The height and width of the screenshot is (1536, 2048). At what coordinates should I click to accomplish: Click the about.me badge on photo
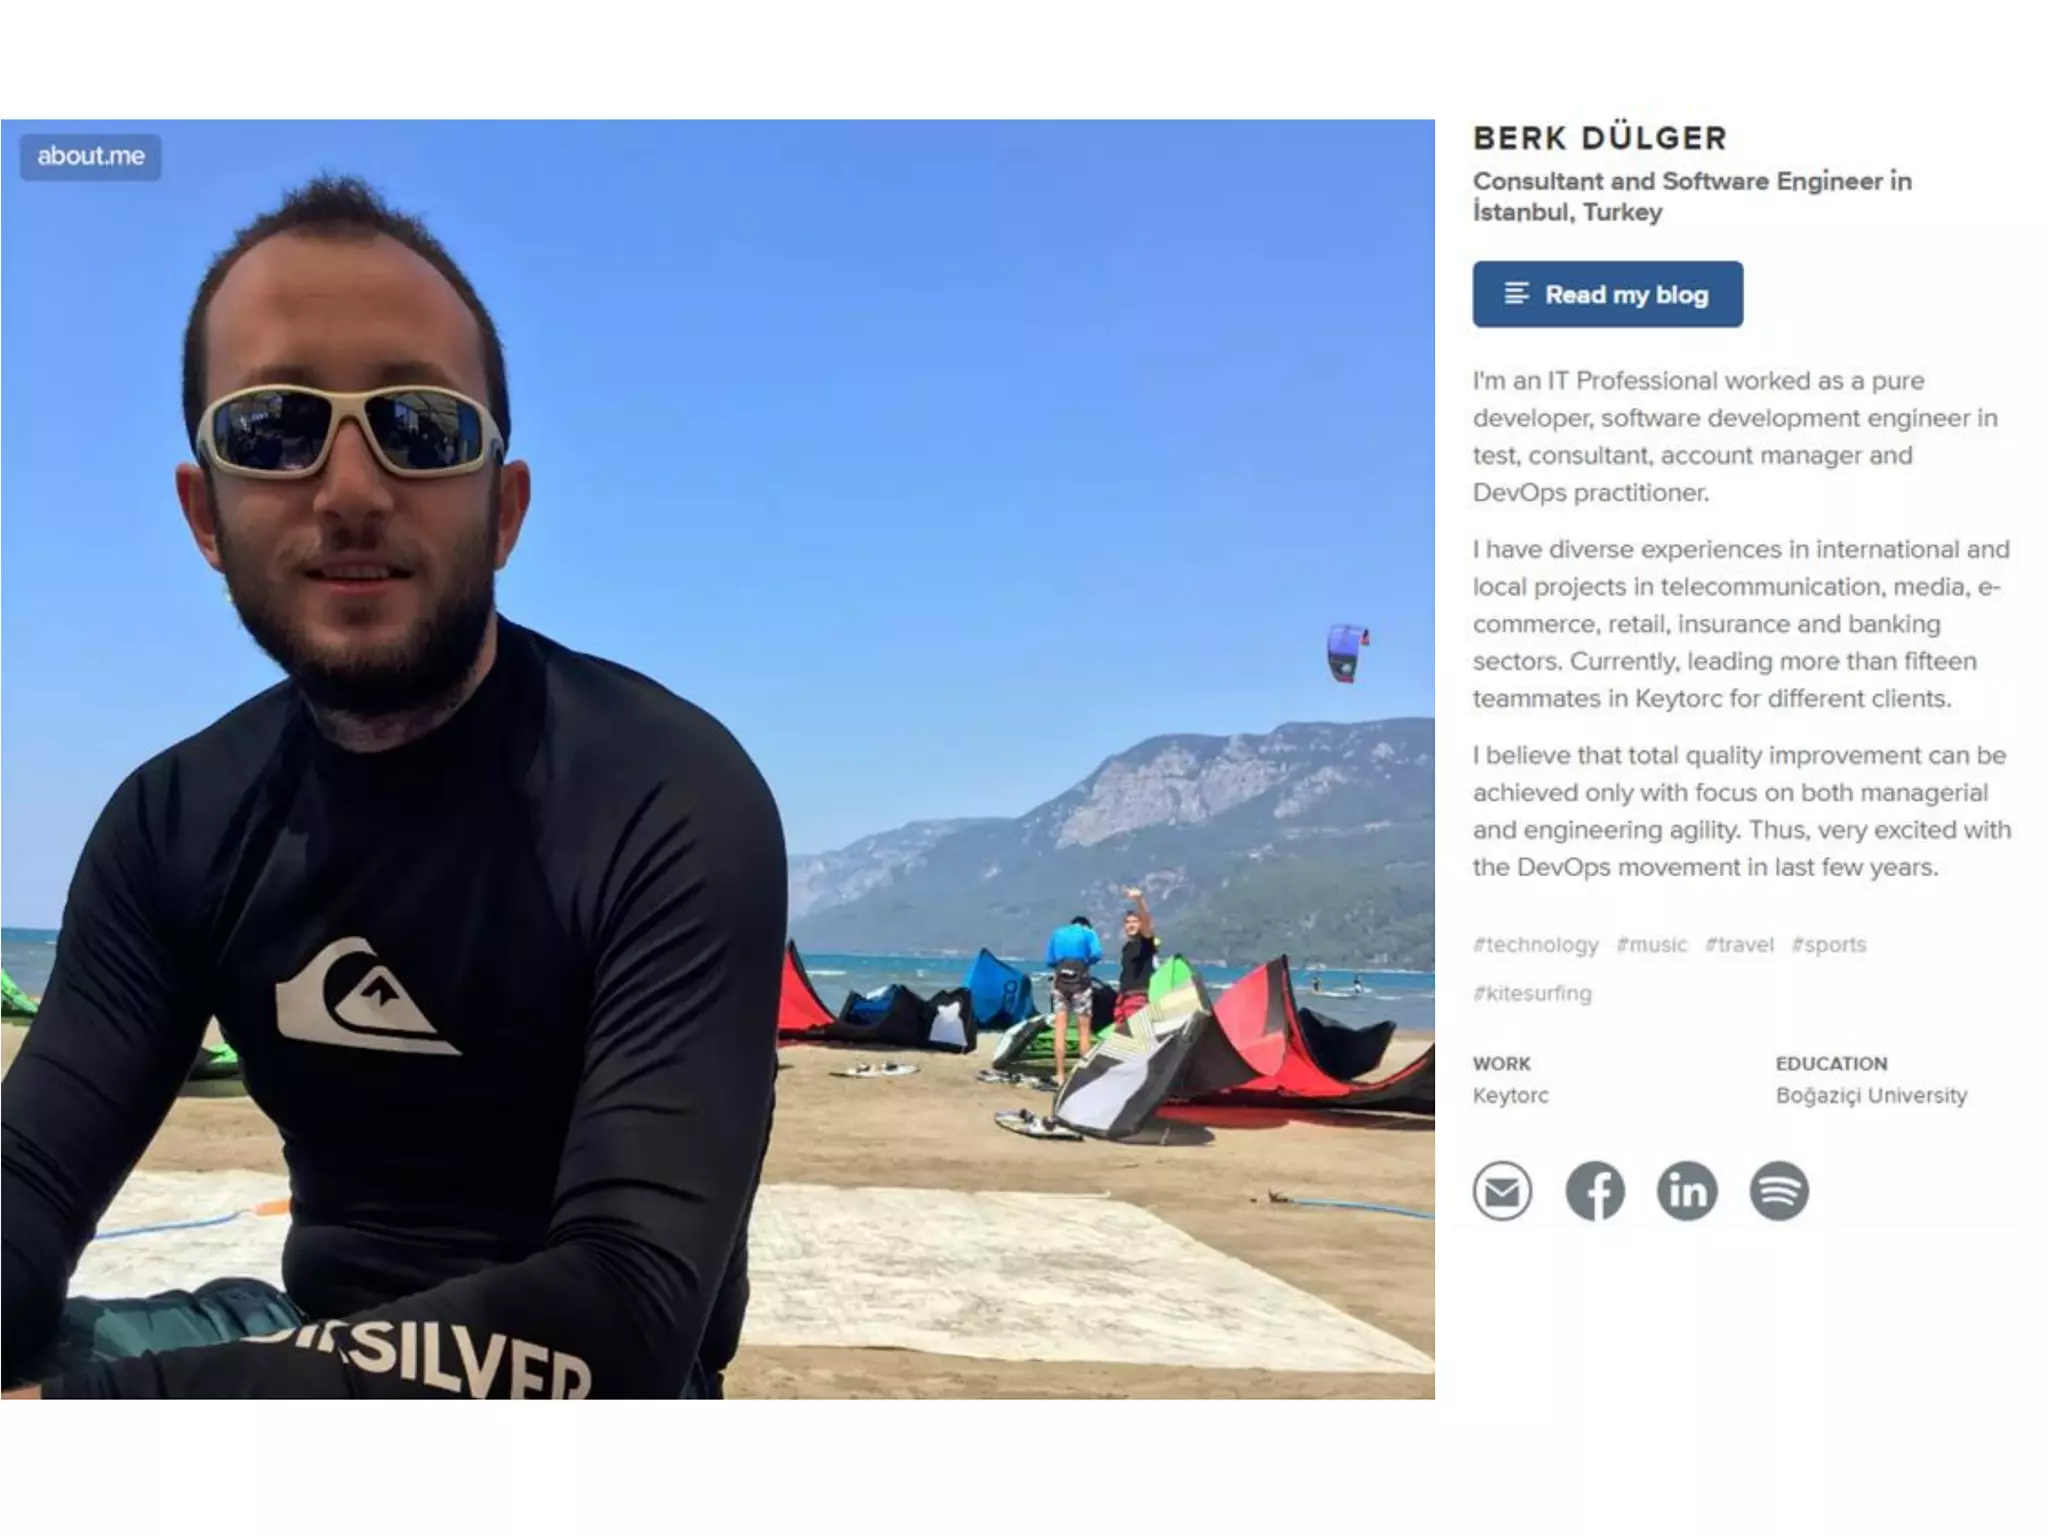tap(90, 156)
